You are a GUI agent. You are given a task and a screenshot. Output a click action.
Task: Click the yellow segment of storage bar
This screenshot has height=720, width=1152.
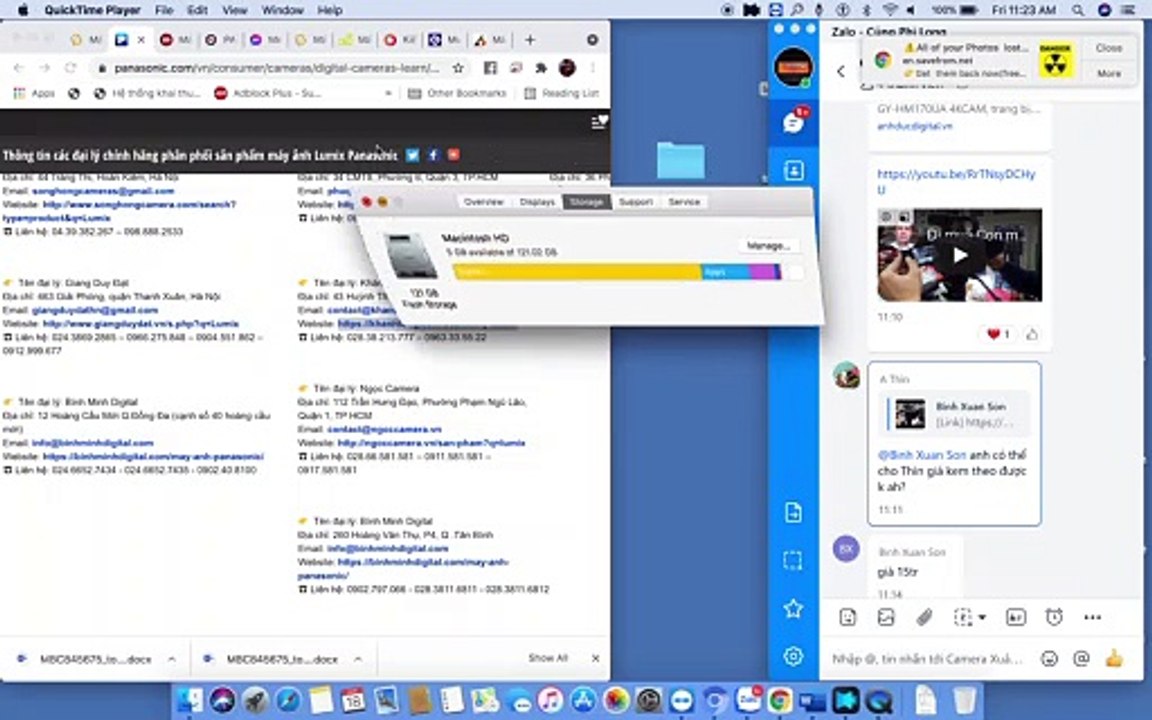(x=577, y=272)
